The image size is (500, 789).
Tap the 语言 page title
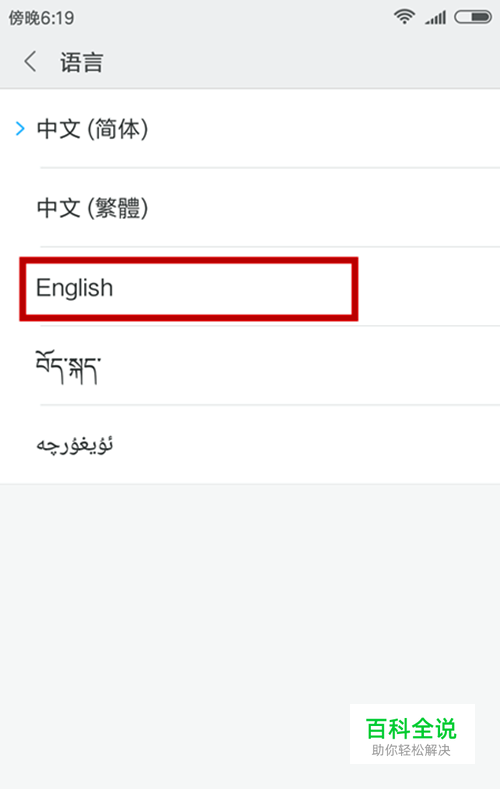coord(82,62)
